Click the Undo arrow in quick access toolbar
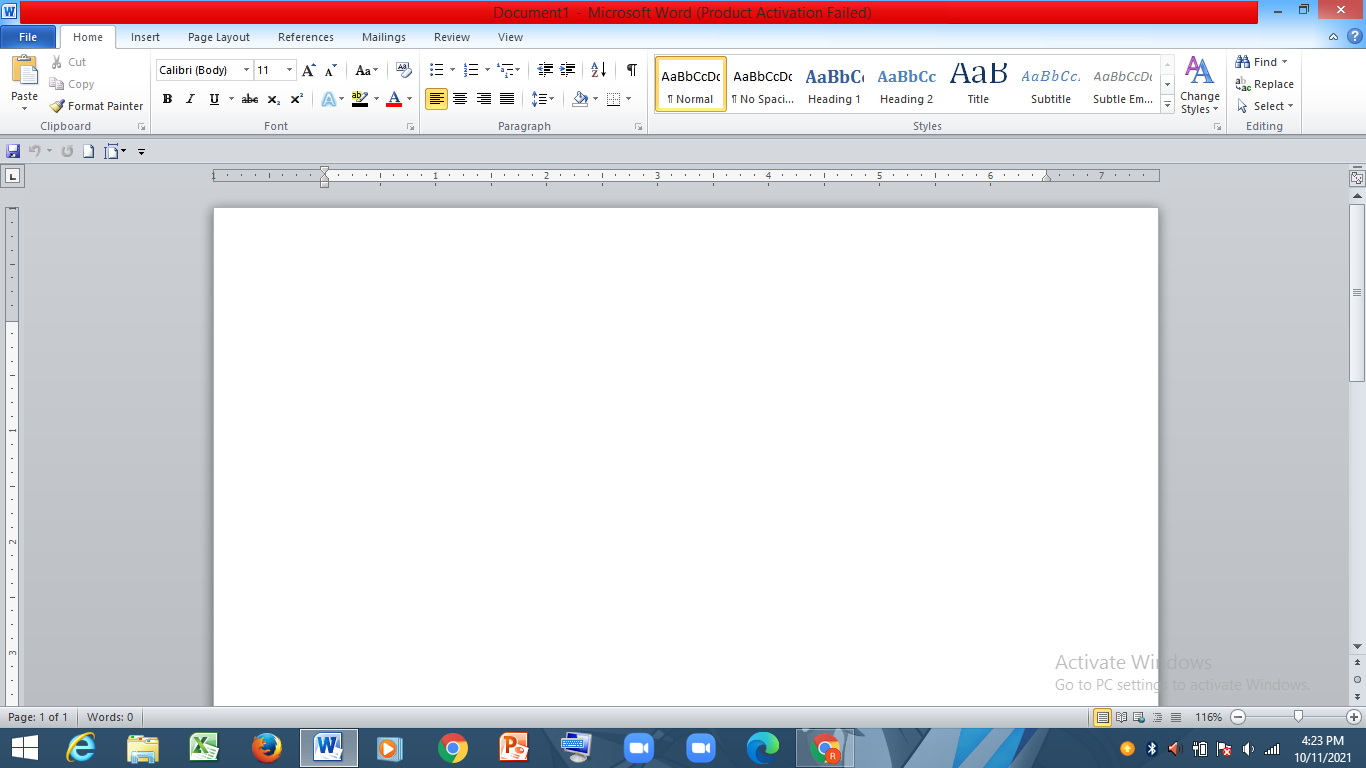The image size is (1366, 768). [x=34, y=151]
